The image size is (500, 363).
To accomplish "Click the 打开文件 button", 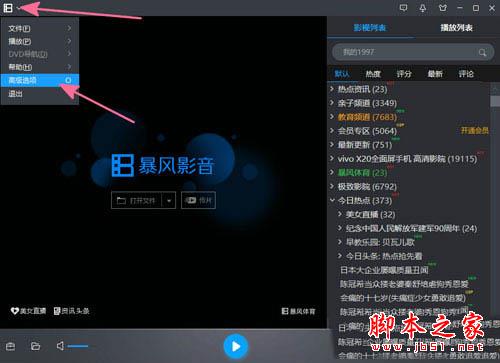I will click(x=136, y=200).
